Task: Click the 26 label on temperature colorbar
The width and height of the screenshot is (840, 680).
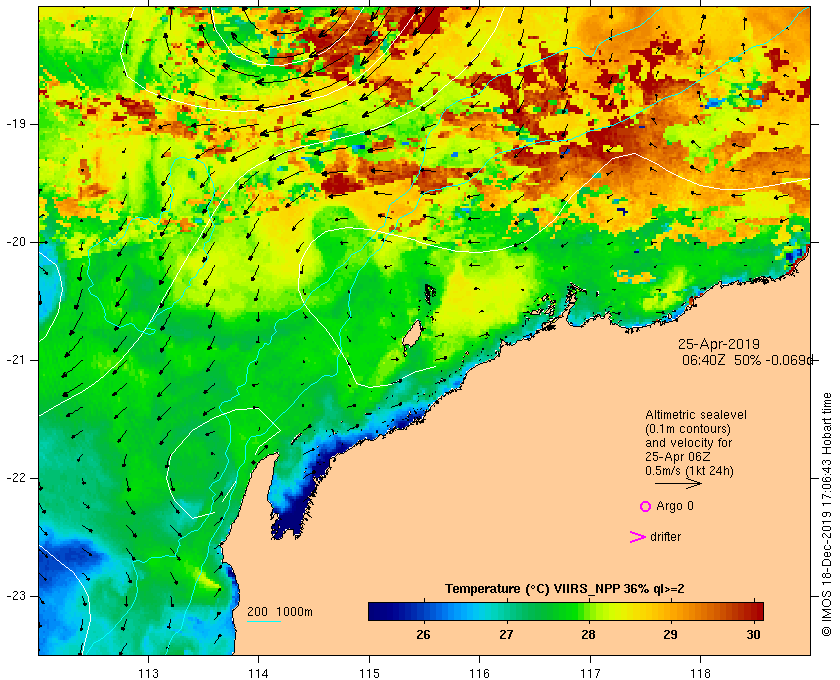Action: [423, 635]
